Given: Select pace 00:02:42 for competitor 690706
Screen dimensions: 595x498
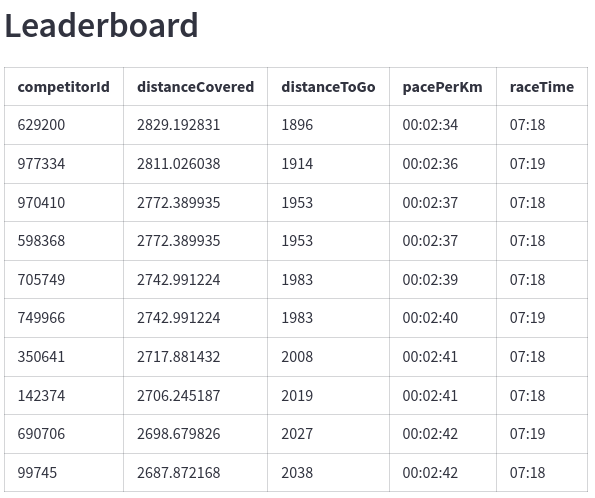Looking at the screenshot, I should (430, 434).
